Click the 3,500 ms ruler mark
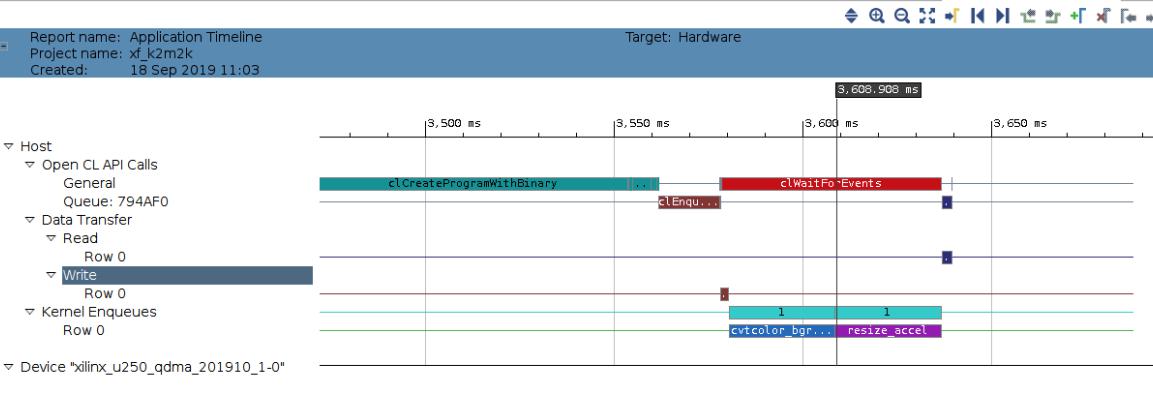 tap(454, 124)
